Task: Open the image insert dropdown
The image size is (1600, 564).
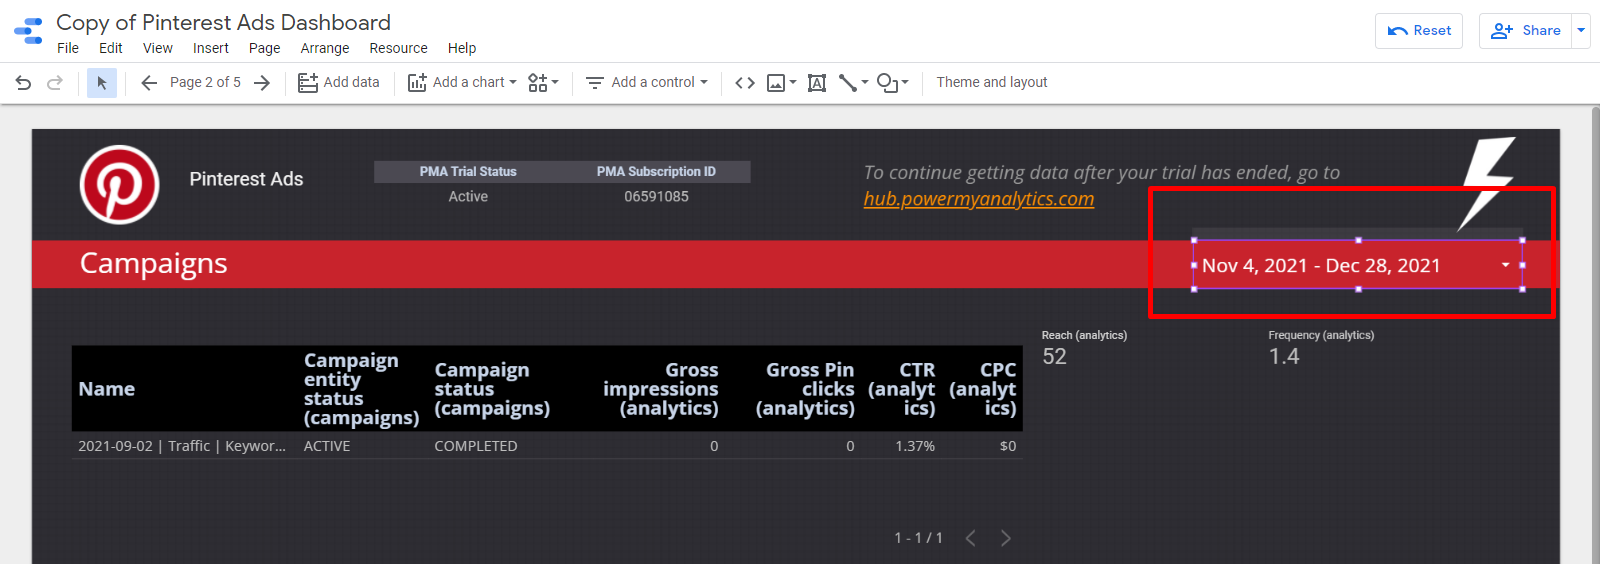Action: pyautogui.click(x=781, y=83)
